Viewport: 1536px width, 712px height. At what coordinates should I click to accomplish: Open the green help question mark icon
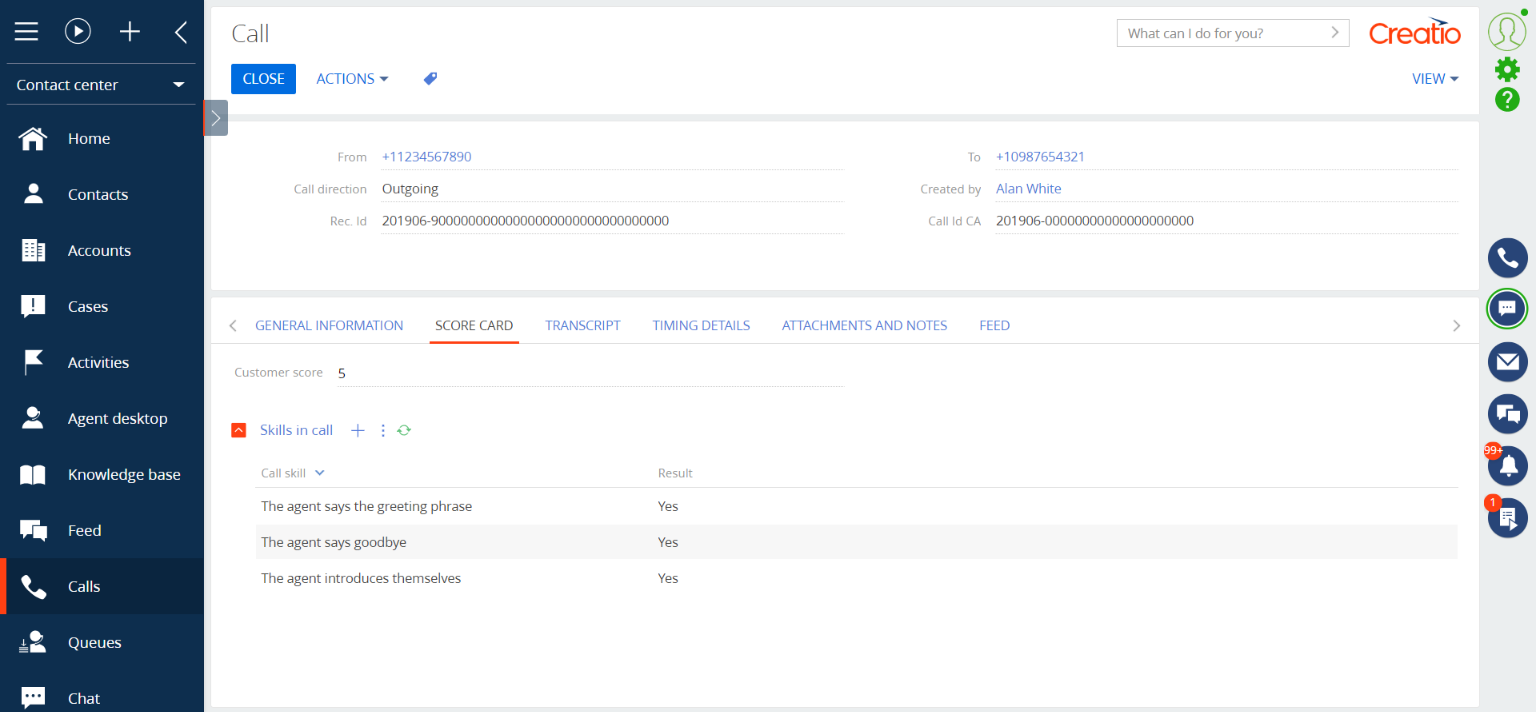click(x=1507, y=99)
